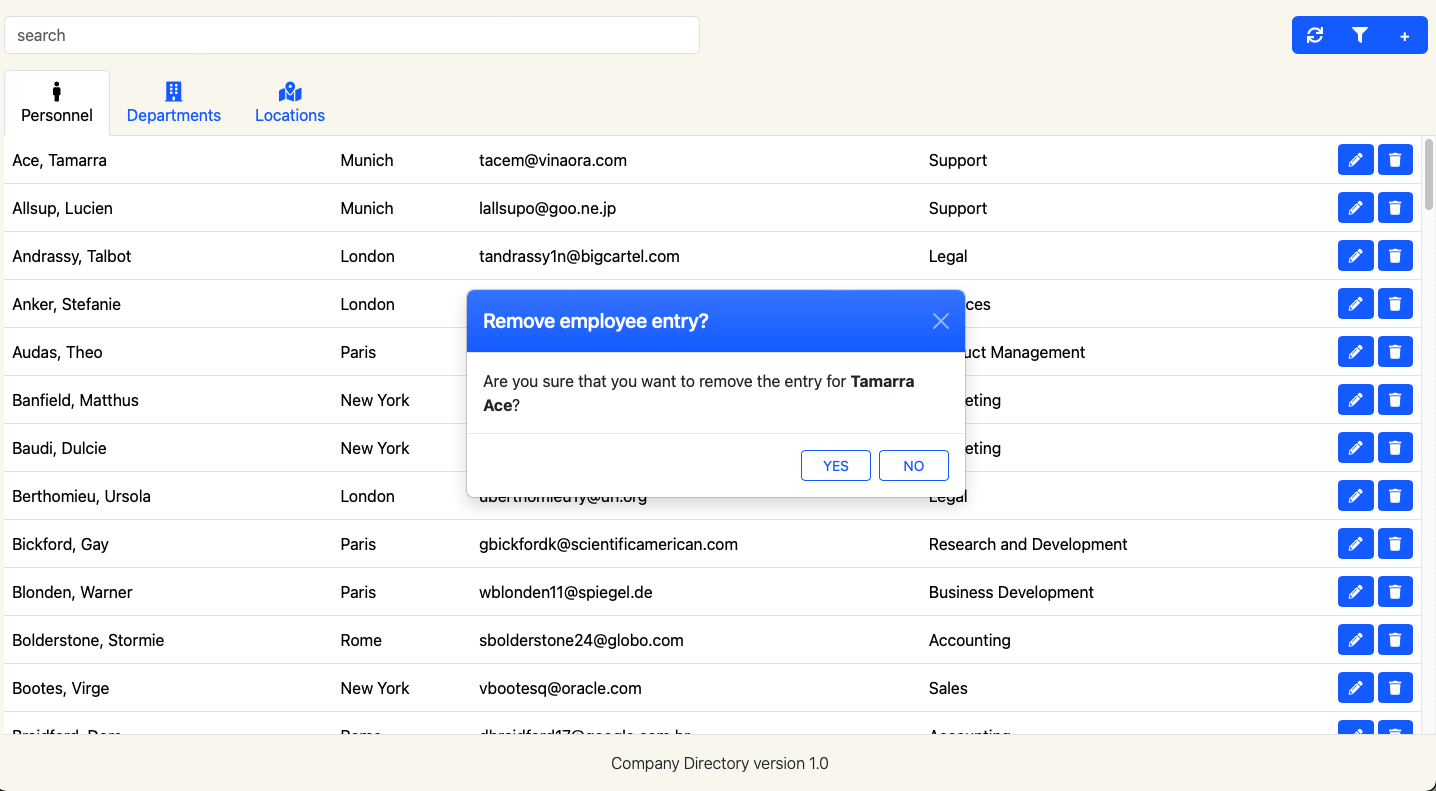The width and height of the screenshot is (1436, 791).
Task: Delete Lucien Allsup using trash icon
Action: pyautogui.click(x=1395, y=208)
